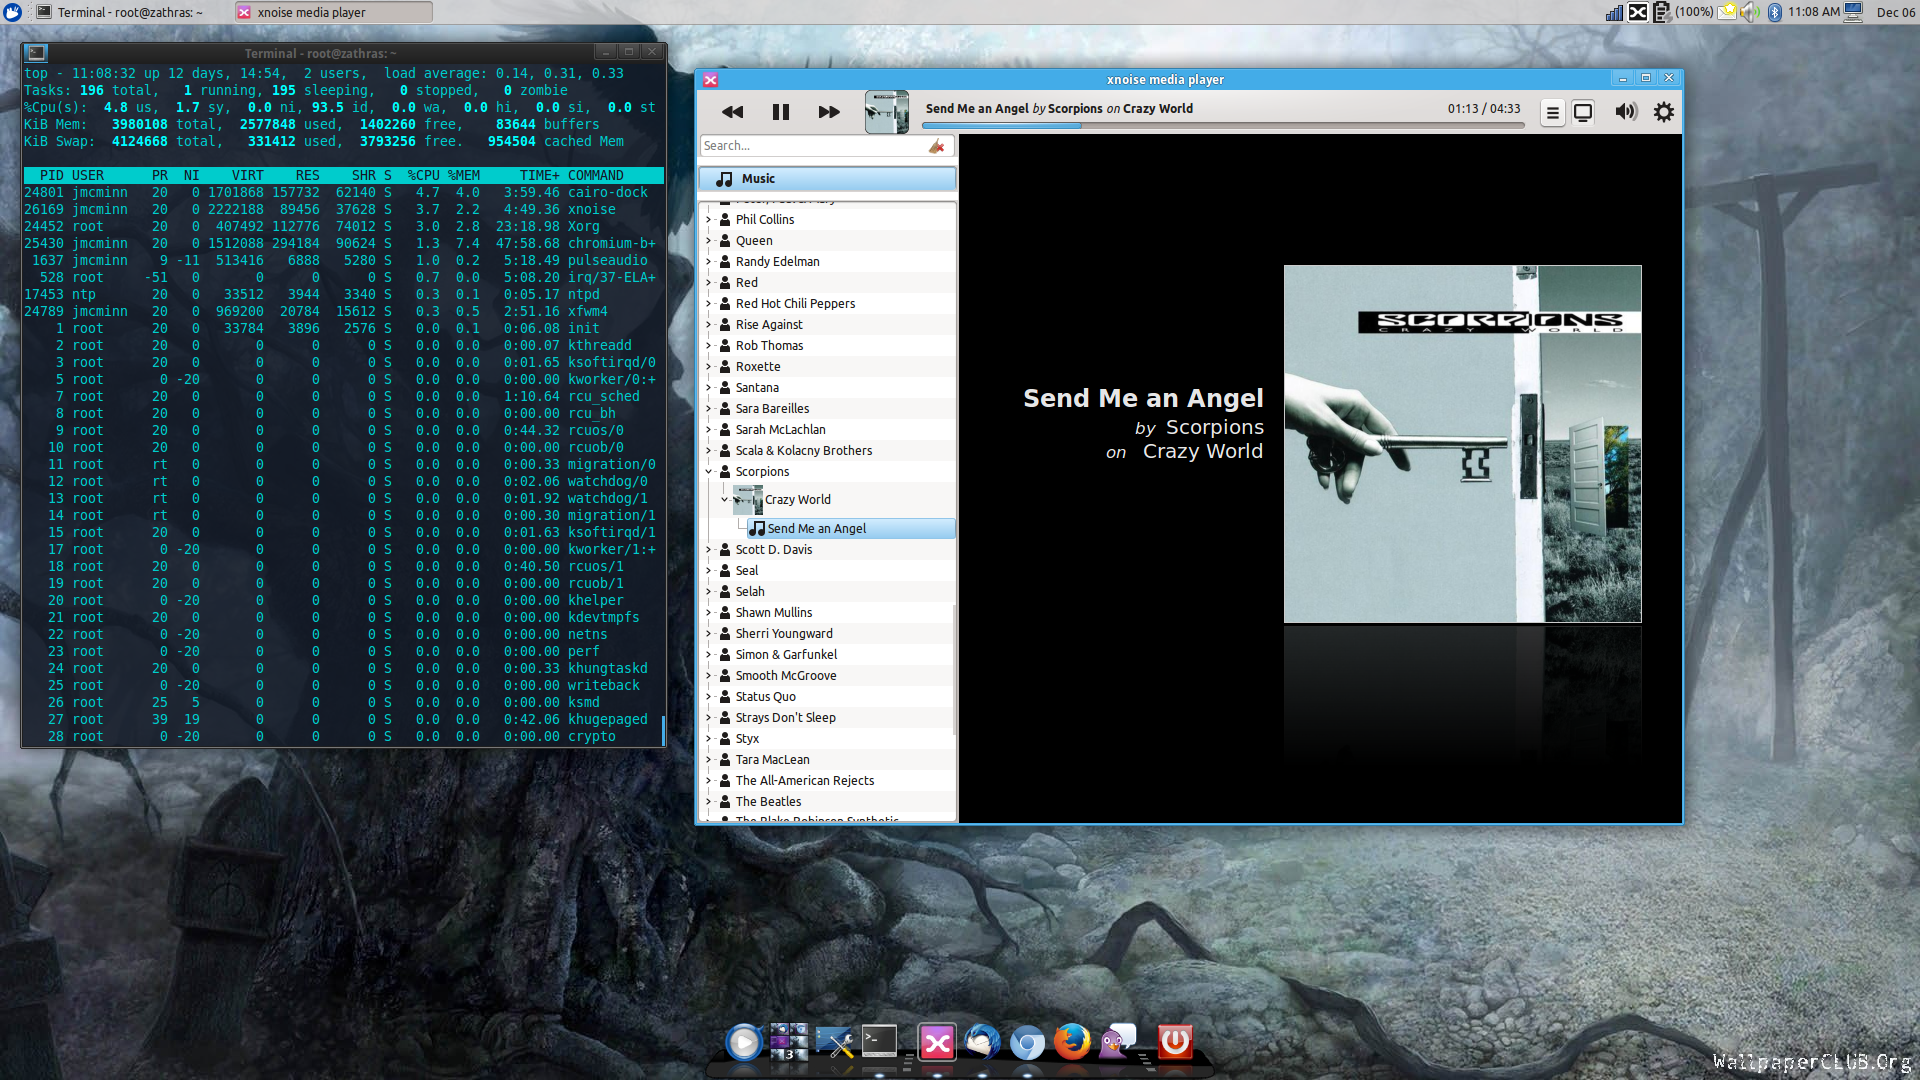Pause the currently playing track

coord(780,112)
